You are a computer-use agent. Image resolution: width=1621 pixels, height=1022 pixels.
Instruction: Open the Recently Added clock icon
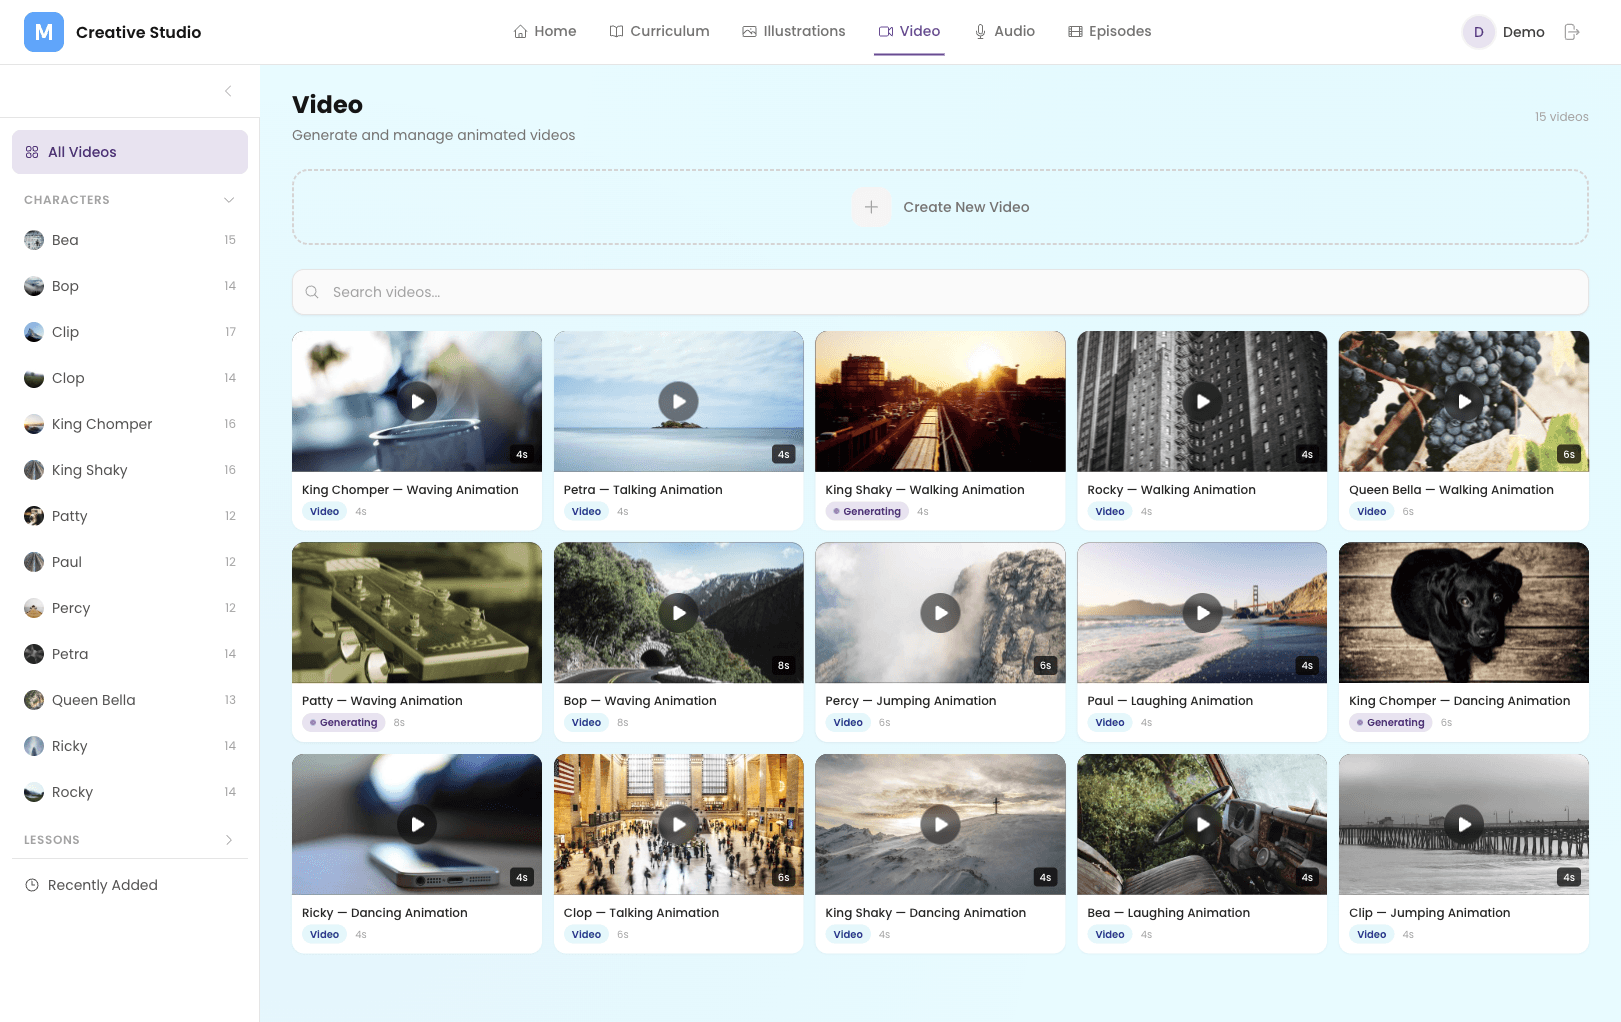click(33, 885)
